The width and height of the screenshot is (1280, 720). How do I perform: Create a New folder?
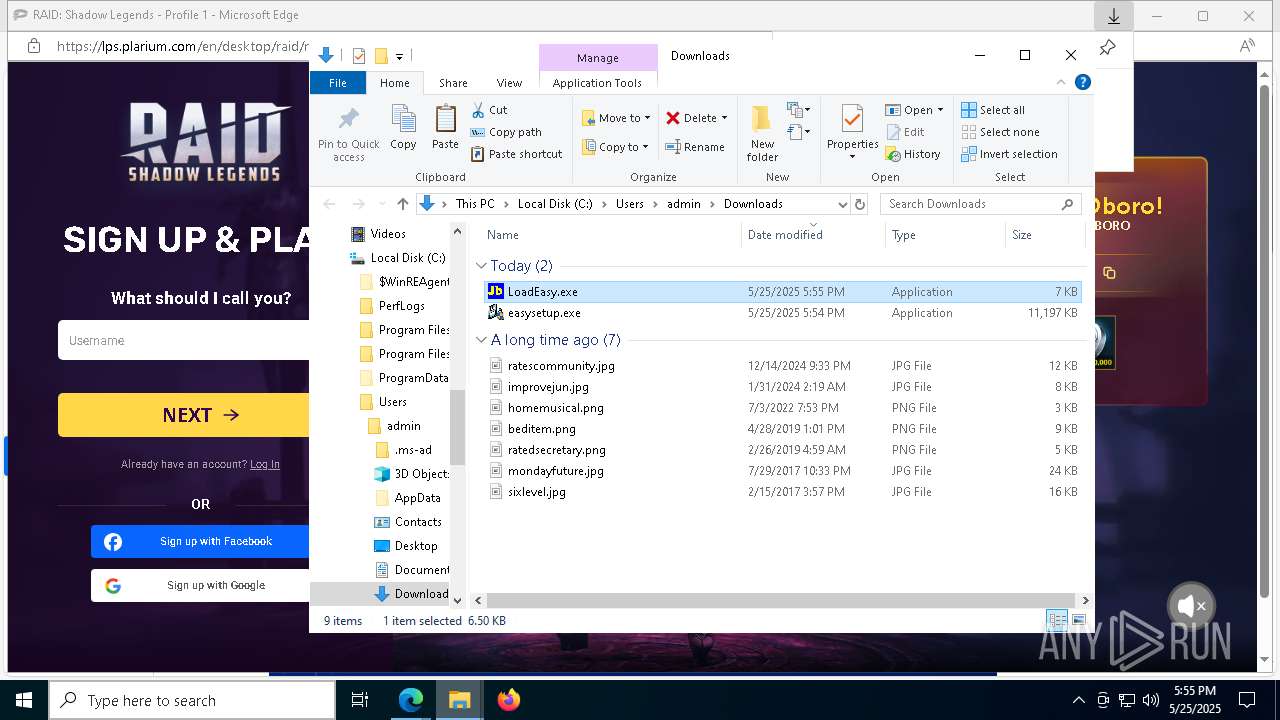pos(762,134)
